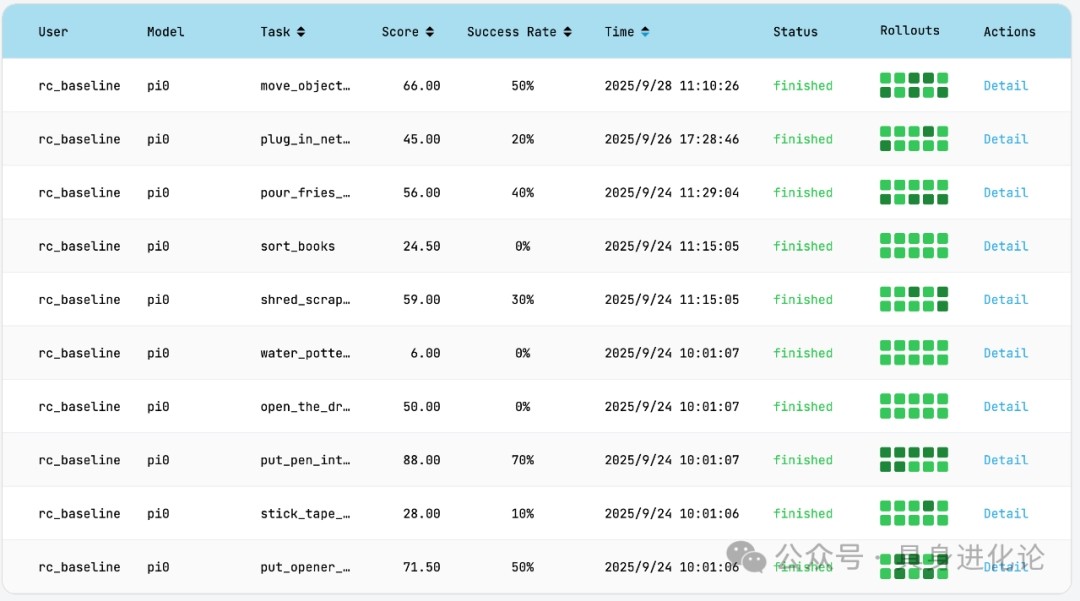
Task: View Detail of stick_tape task
Action: [x=1005, y=514]
